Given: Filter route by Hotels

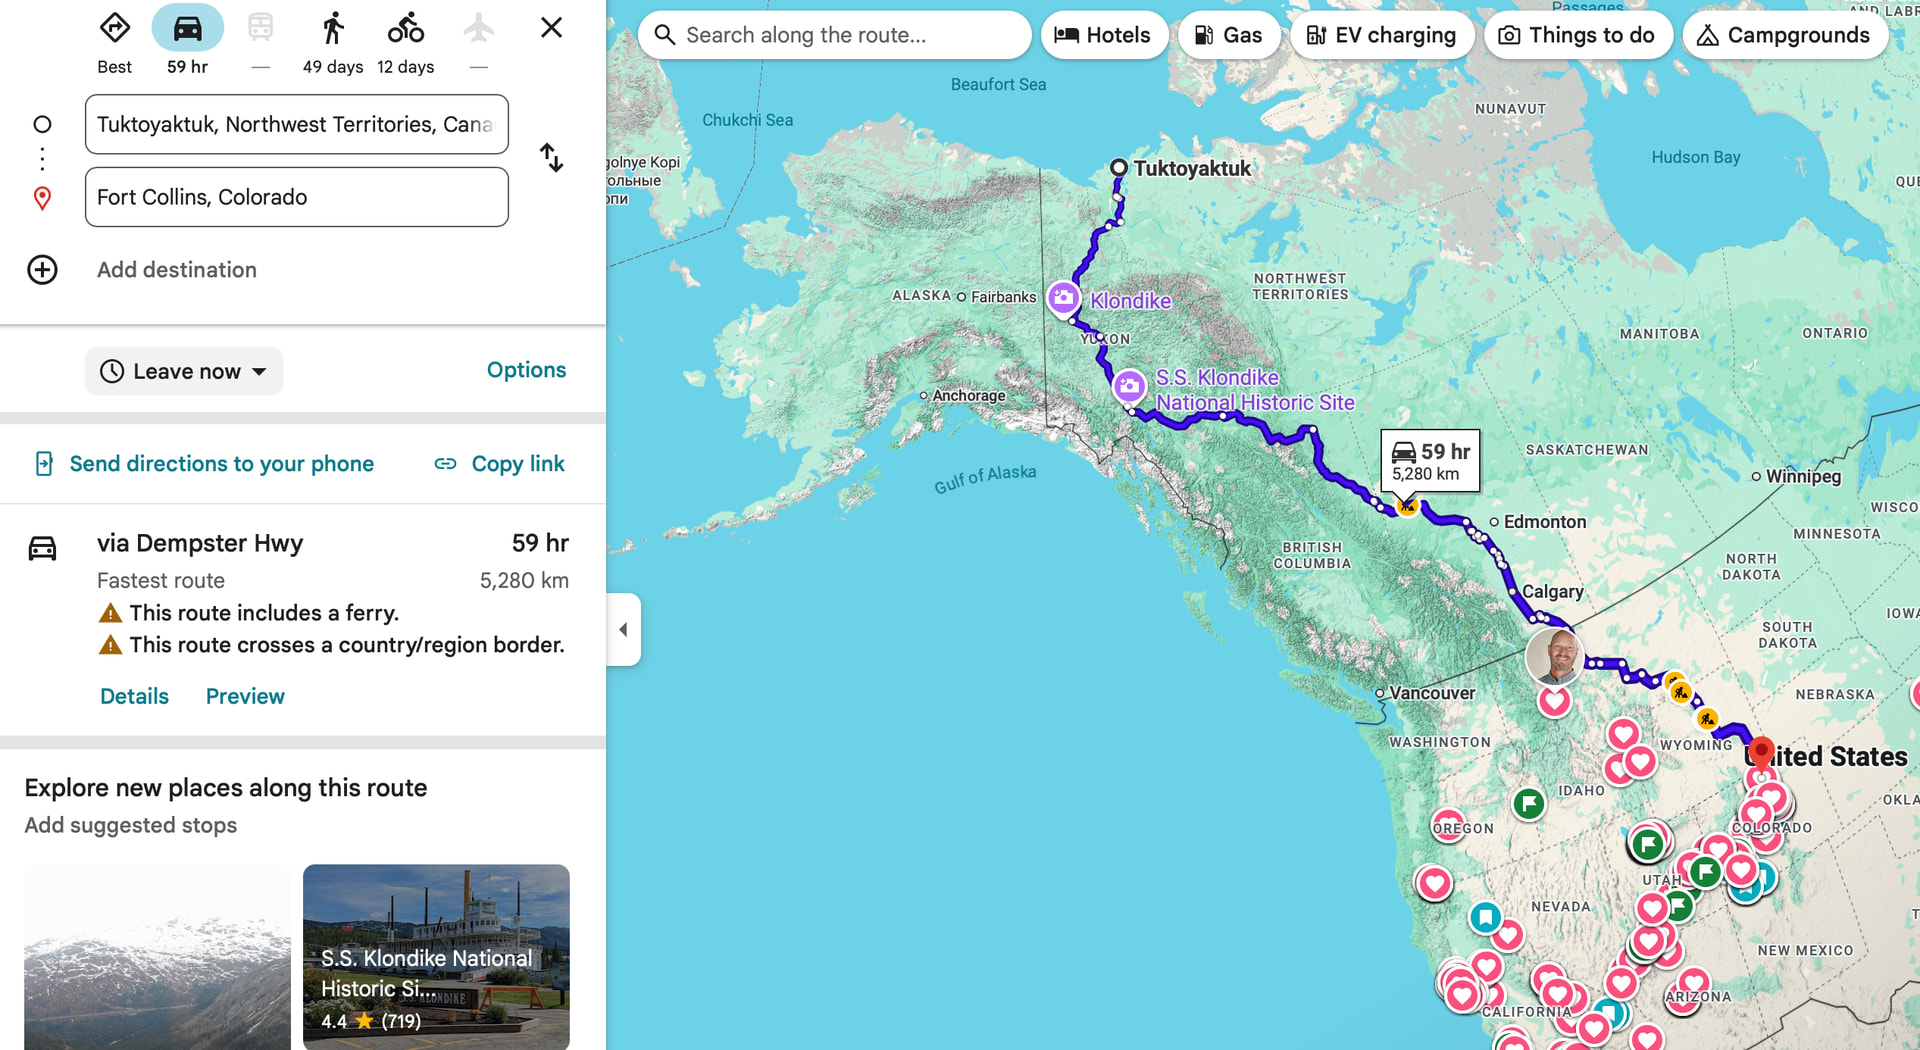Looking at the screenshot, I should pos(1103,35).
